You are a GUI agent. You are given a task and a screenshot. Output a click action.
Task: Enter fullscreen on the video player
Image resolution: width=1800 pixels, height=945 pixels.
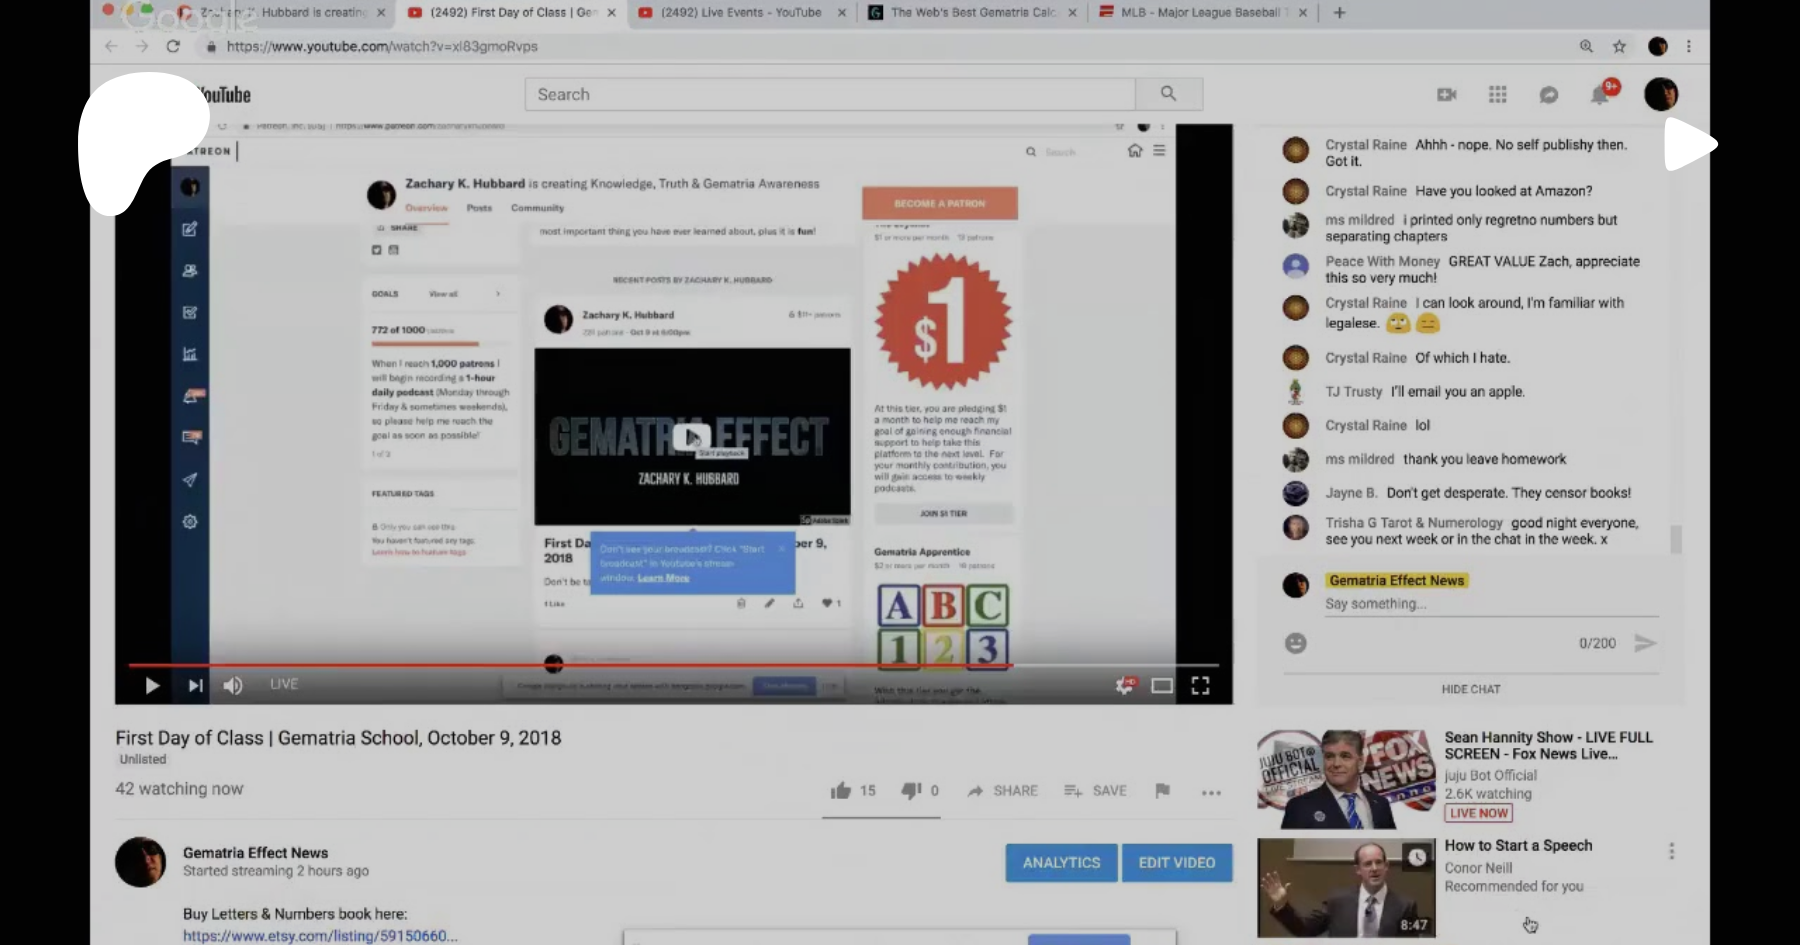click(x=1200, y=685)
